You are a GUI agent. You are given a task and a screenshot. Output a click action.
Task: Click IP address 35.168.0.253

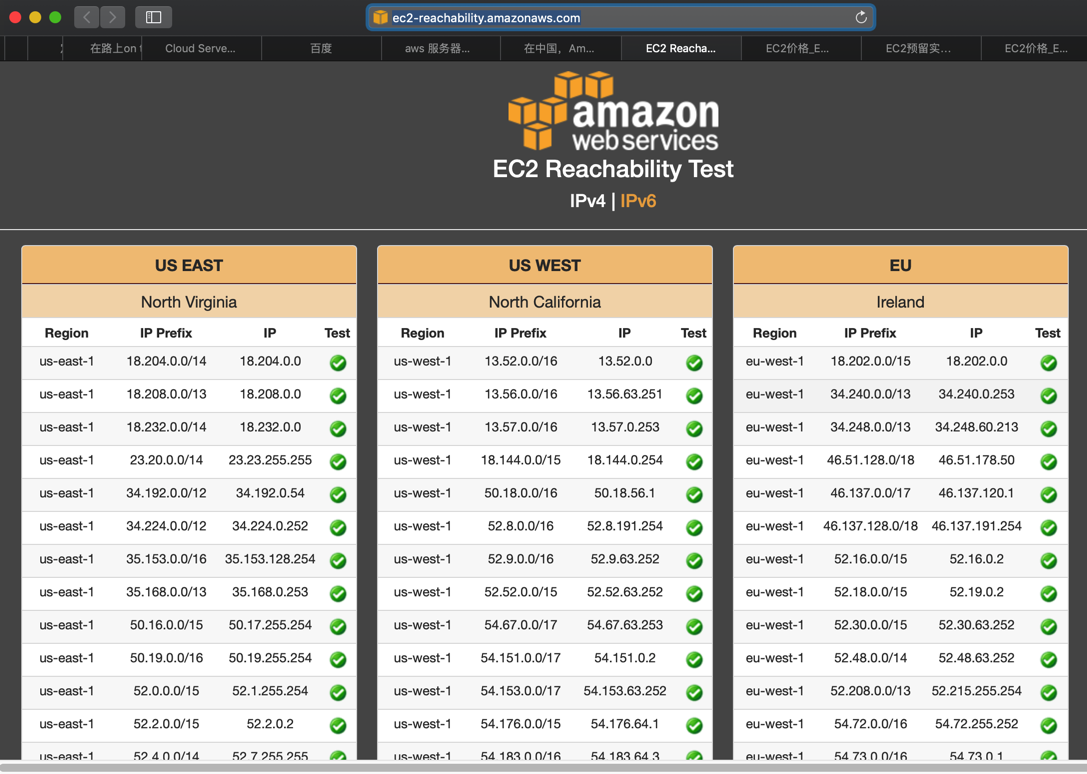pyautogui.click(x=270, y=592)
